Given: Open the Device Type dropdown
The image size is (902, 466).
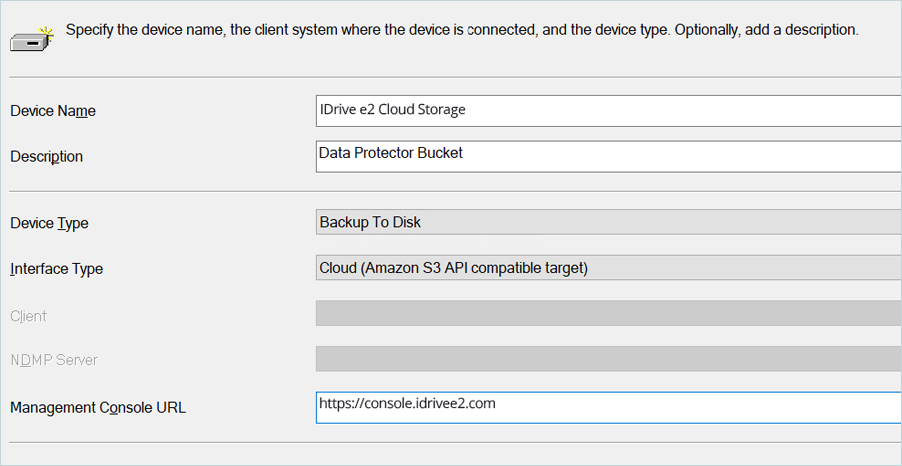Looking at the screenshot, I should coord(608,222).
